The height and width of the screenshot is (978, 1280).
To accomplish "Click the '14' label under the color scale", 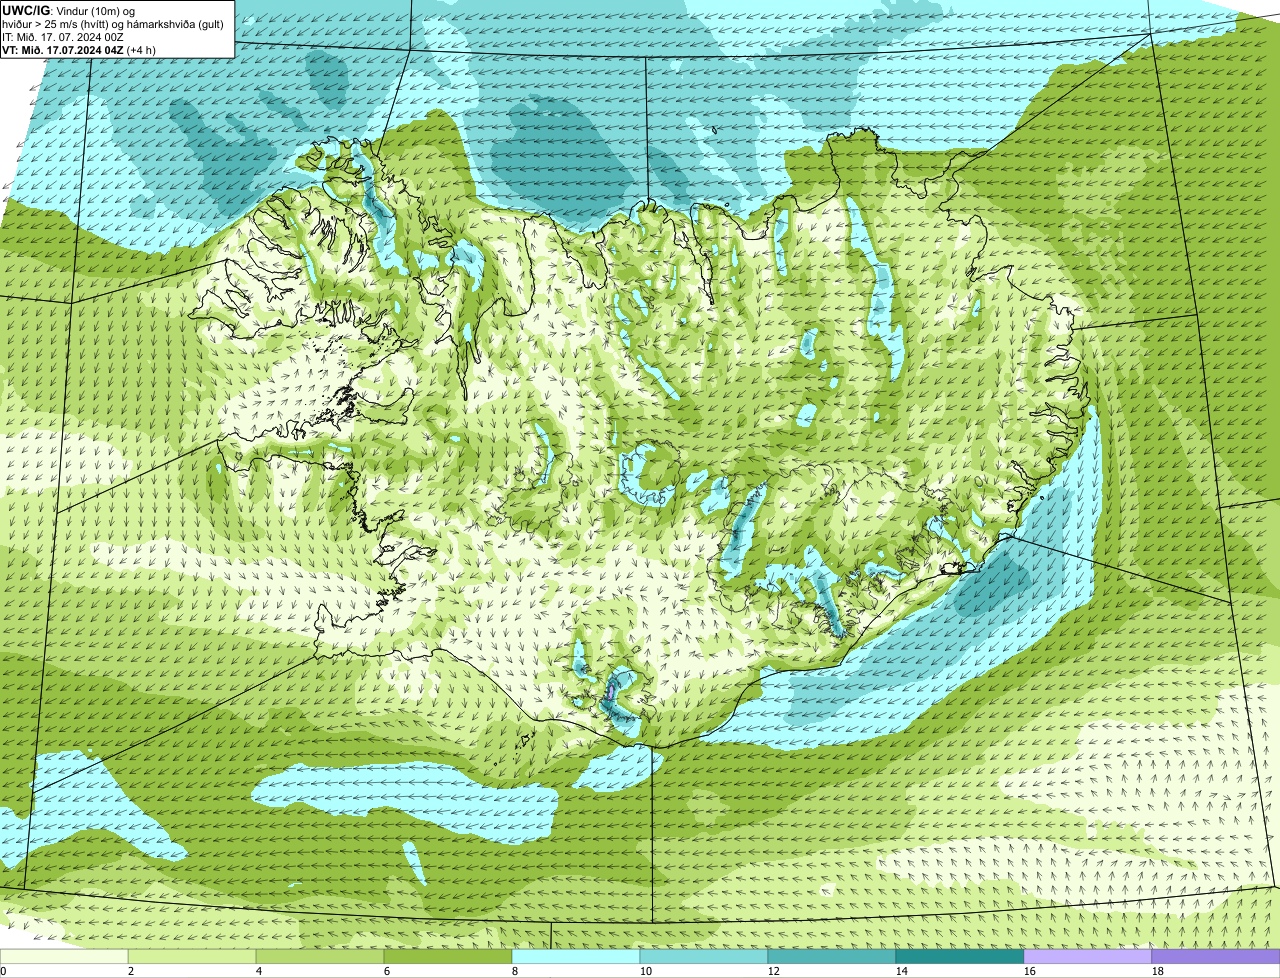I will pyautogui.click(x=902, y=971).
